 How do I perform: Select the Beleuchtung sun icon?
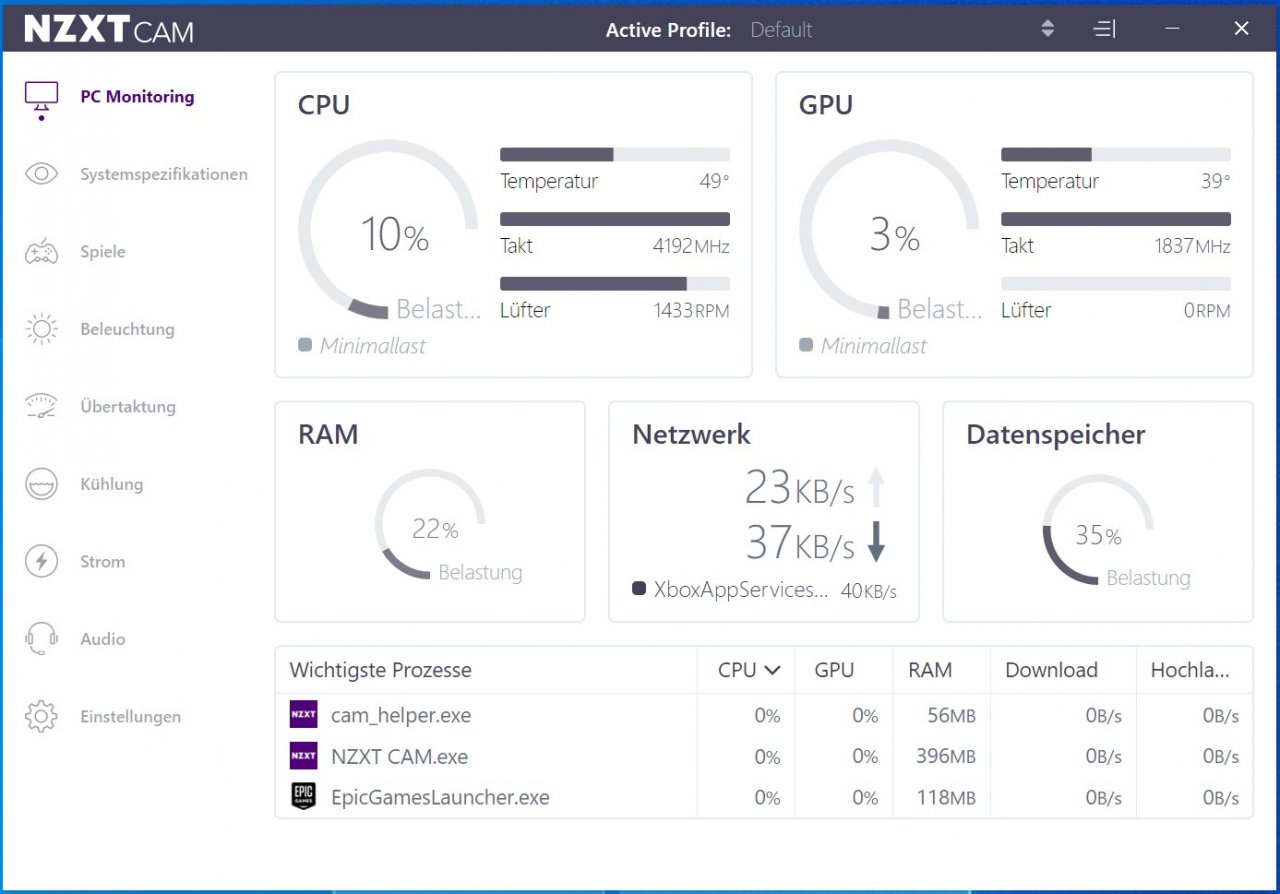[41, 329]
